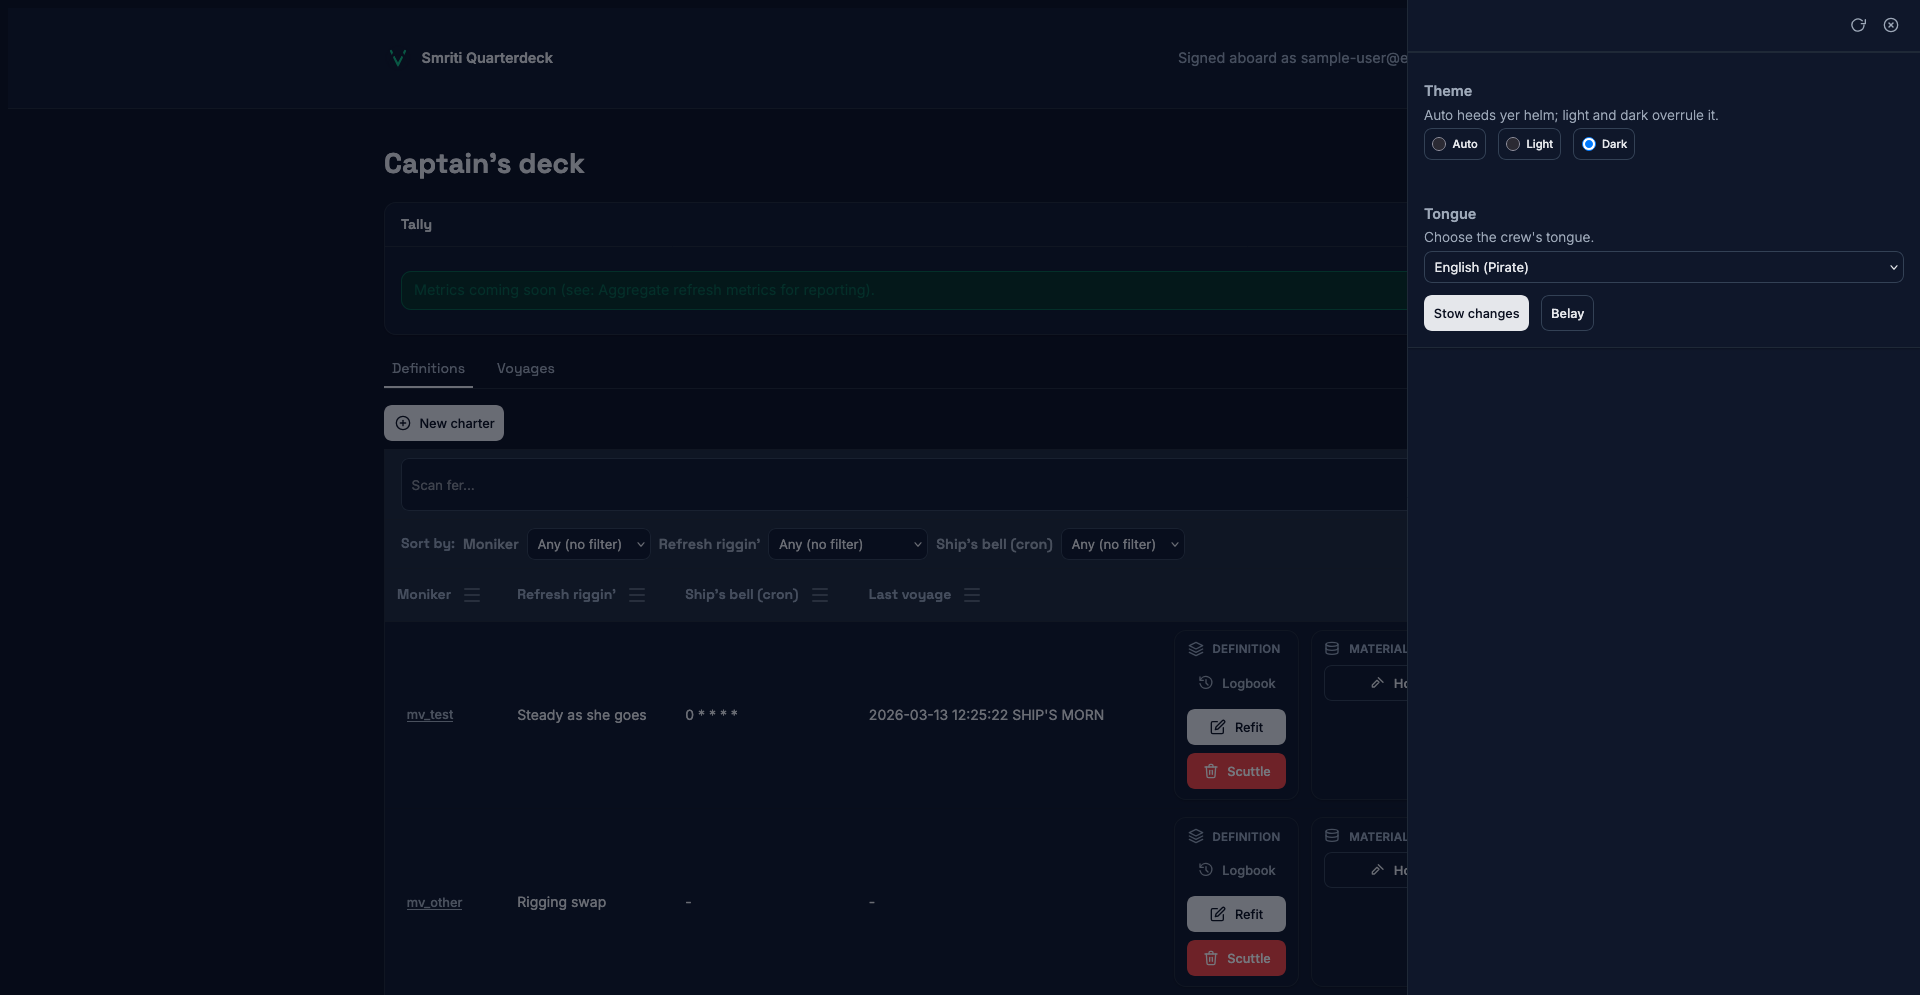The image size is (1920, 995).
Task: Click the Scan fer... search field
Action: click(900, 485)
